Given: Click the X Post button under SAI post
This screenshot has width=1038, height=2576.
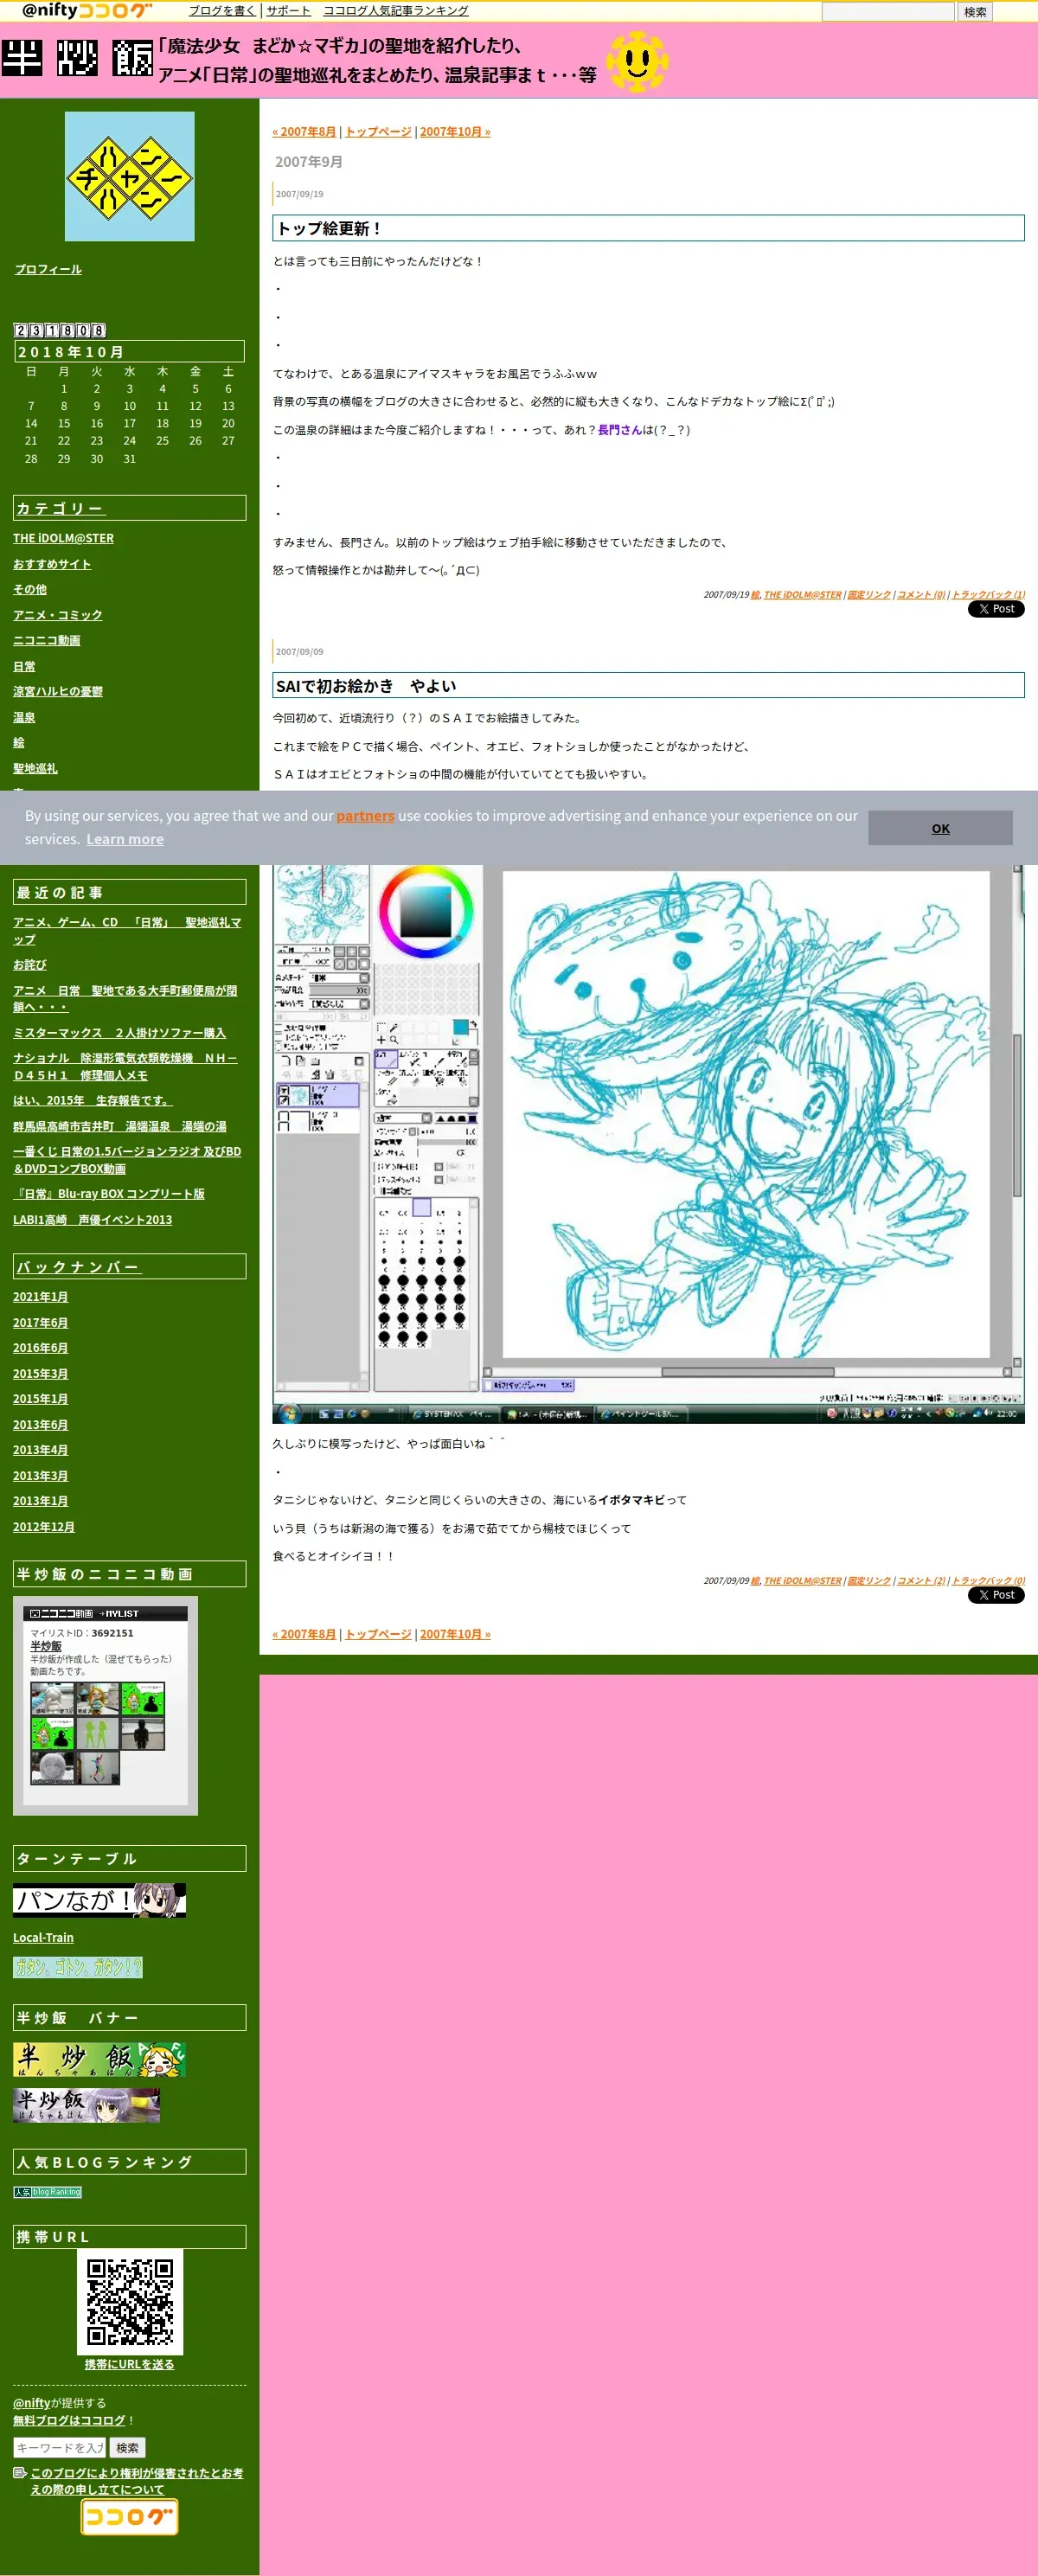Looking at the screenshot, I should pyautogui.click(x=996, y=1595).
